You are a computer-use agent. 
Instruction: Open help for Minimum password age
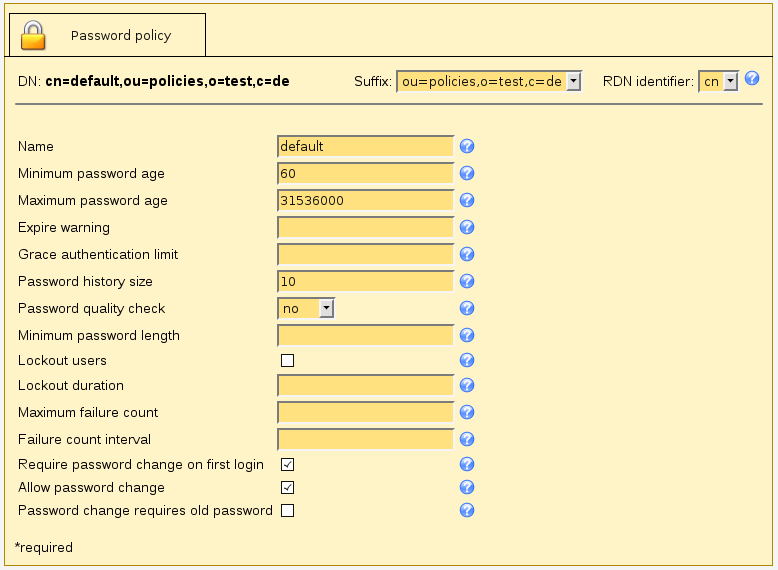[x=467, y=173]
